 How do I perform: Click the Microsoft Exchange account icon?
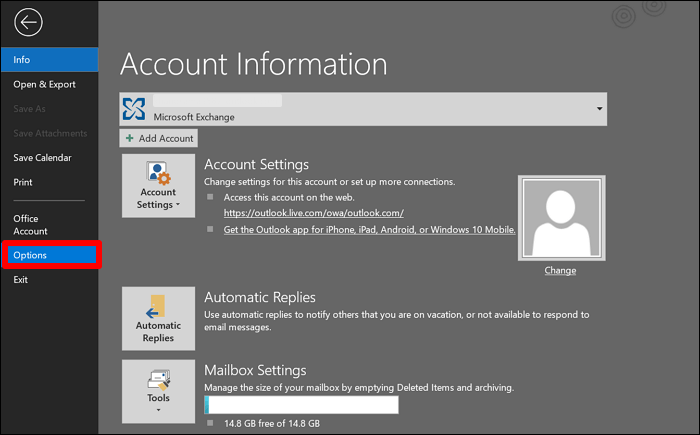pos(135,109)
